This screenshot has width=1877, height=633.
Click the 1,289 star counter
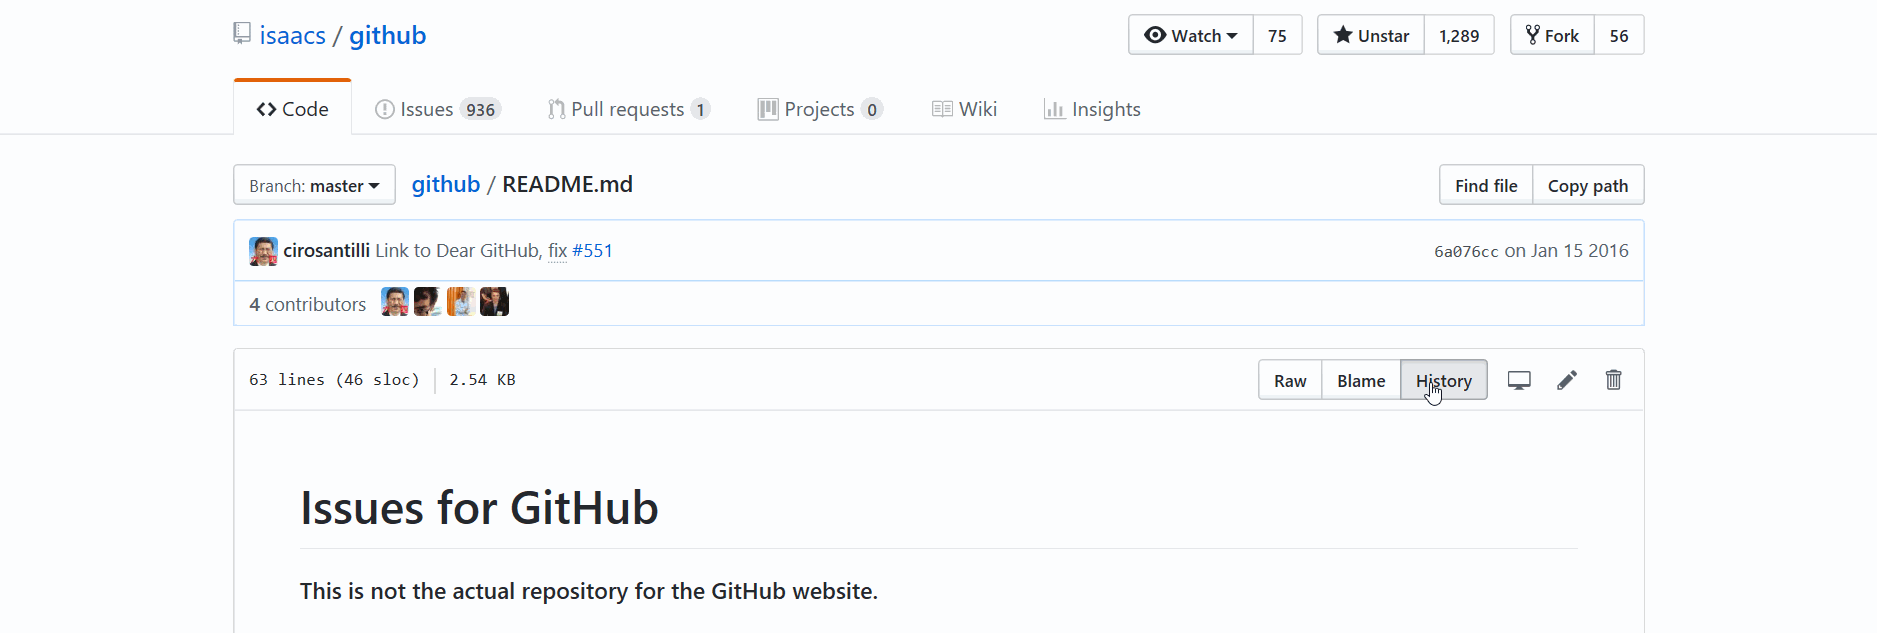pyautogui.click(x=1459, y=34)
